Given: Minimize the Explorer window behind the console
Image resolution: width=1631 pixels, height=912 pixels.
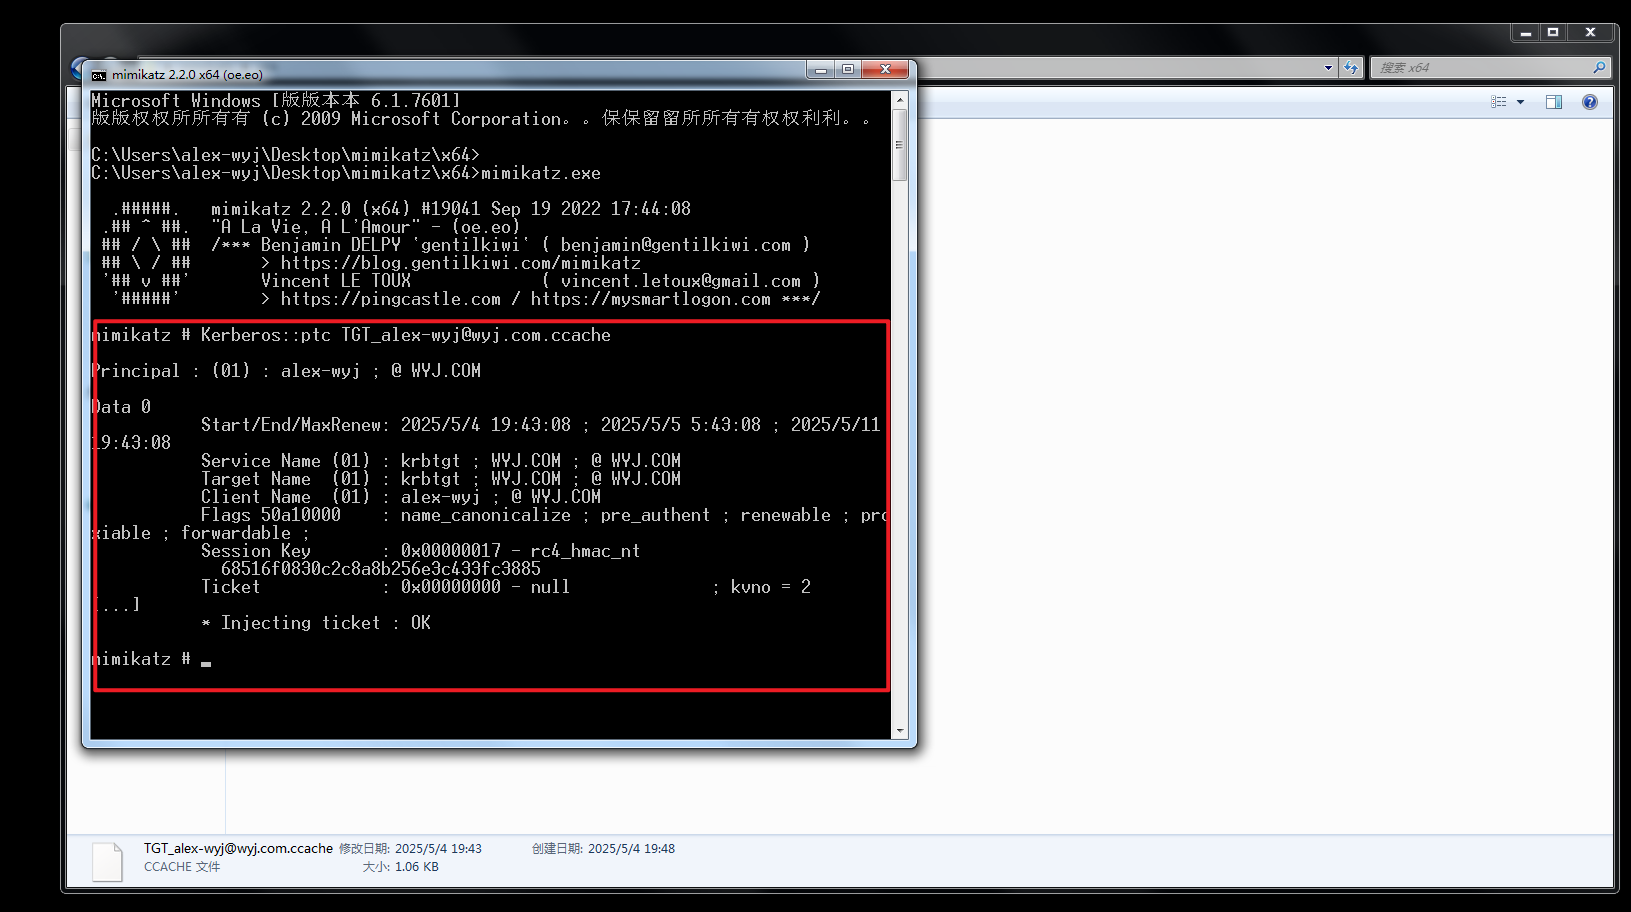Looking at the screenshot, I should click(x=1526, y=33).
